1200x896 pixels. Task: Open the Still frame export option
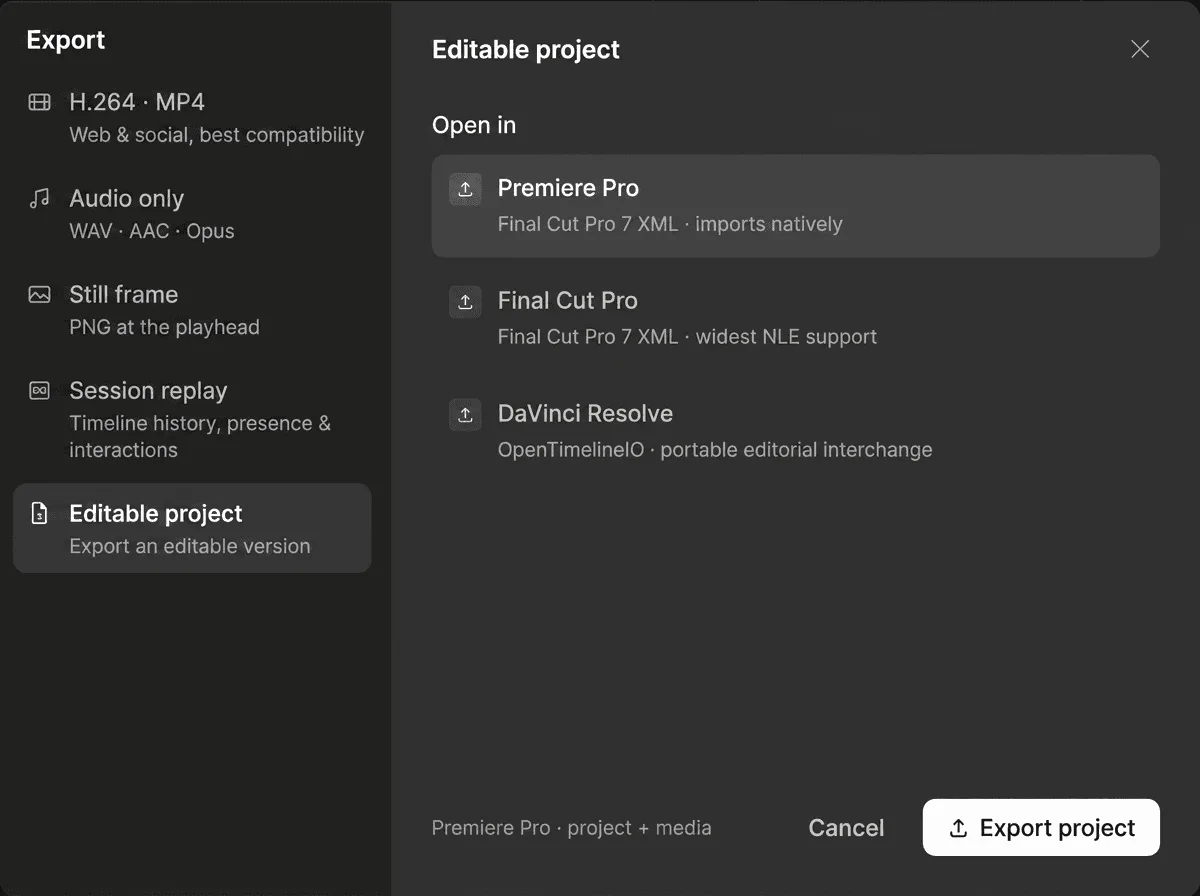click(192, 309)
